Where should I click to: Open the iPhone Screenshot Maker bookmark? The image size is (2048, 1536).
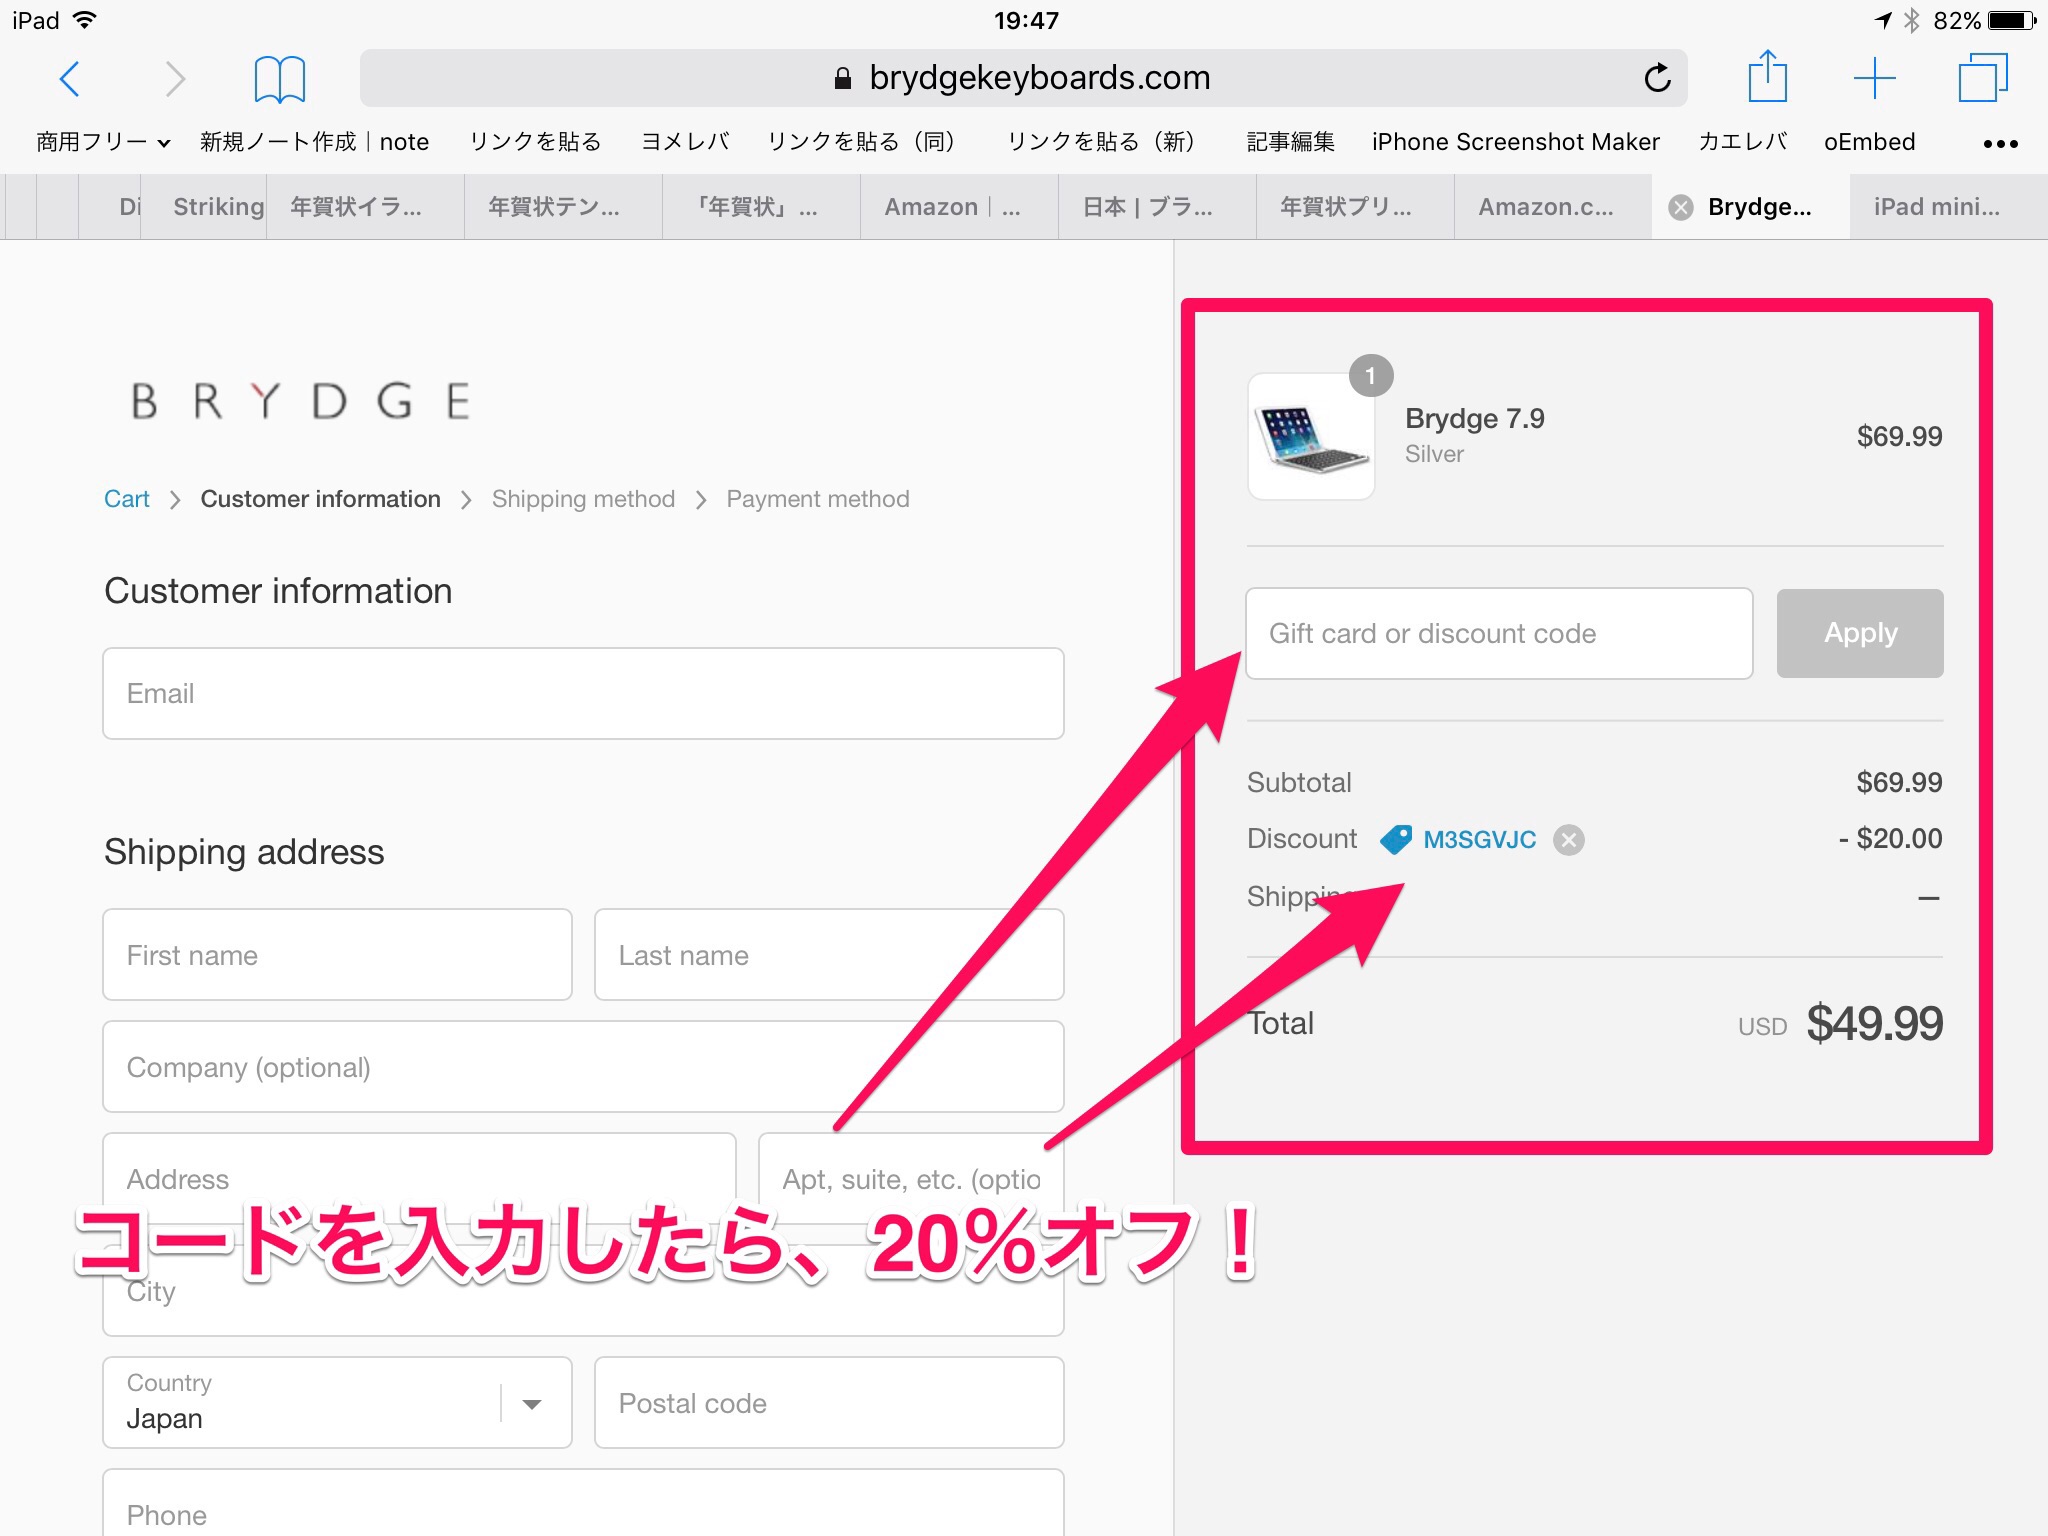[1515, 142]
